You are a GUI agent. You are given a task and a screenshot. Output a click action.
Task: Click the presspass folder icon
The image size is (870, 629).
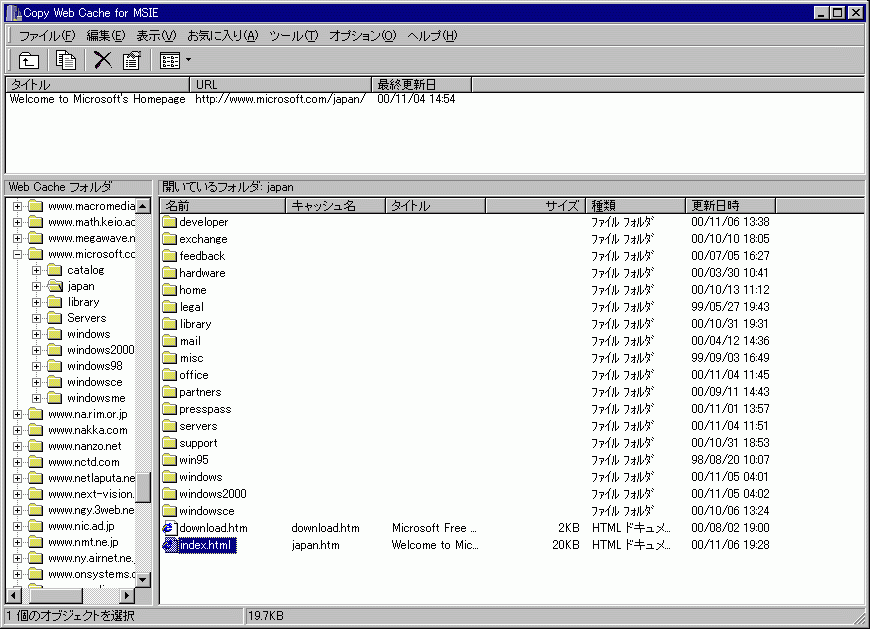click(x=169, y=409)
